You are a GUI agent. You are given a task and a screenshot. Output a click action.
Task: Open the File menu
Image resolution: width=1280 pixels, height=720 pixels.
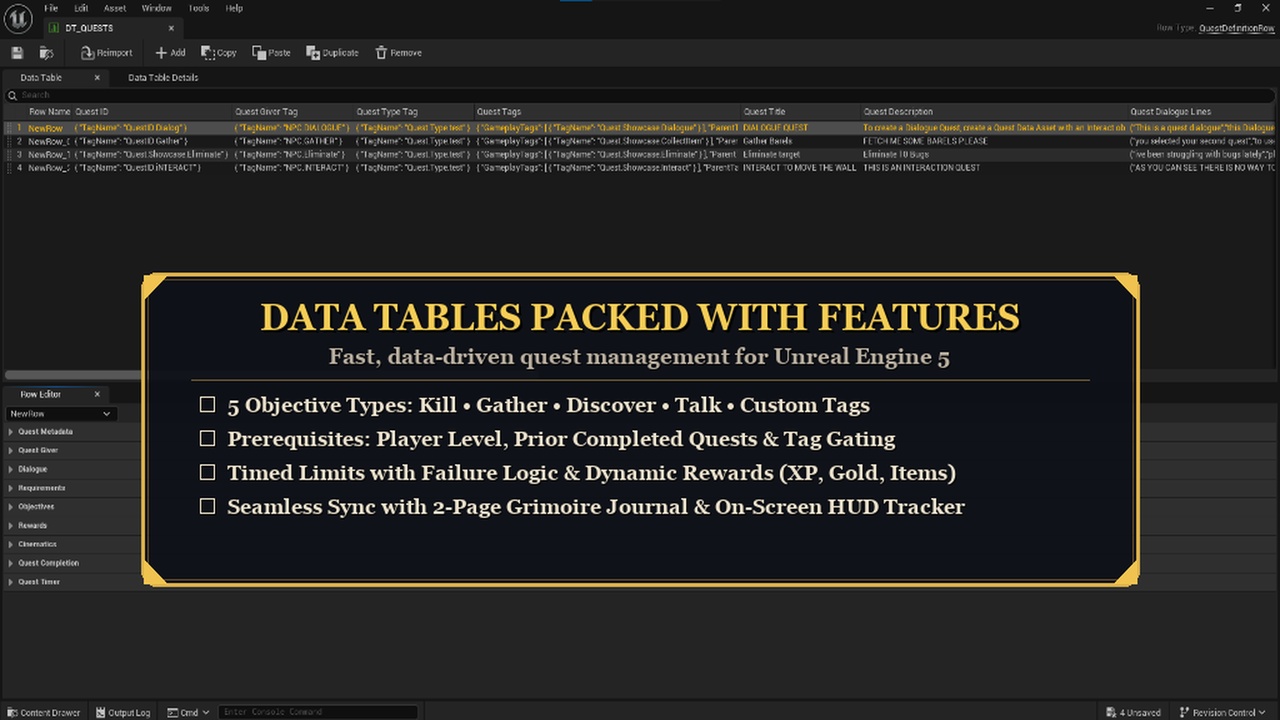click(51, 8)
